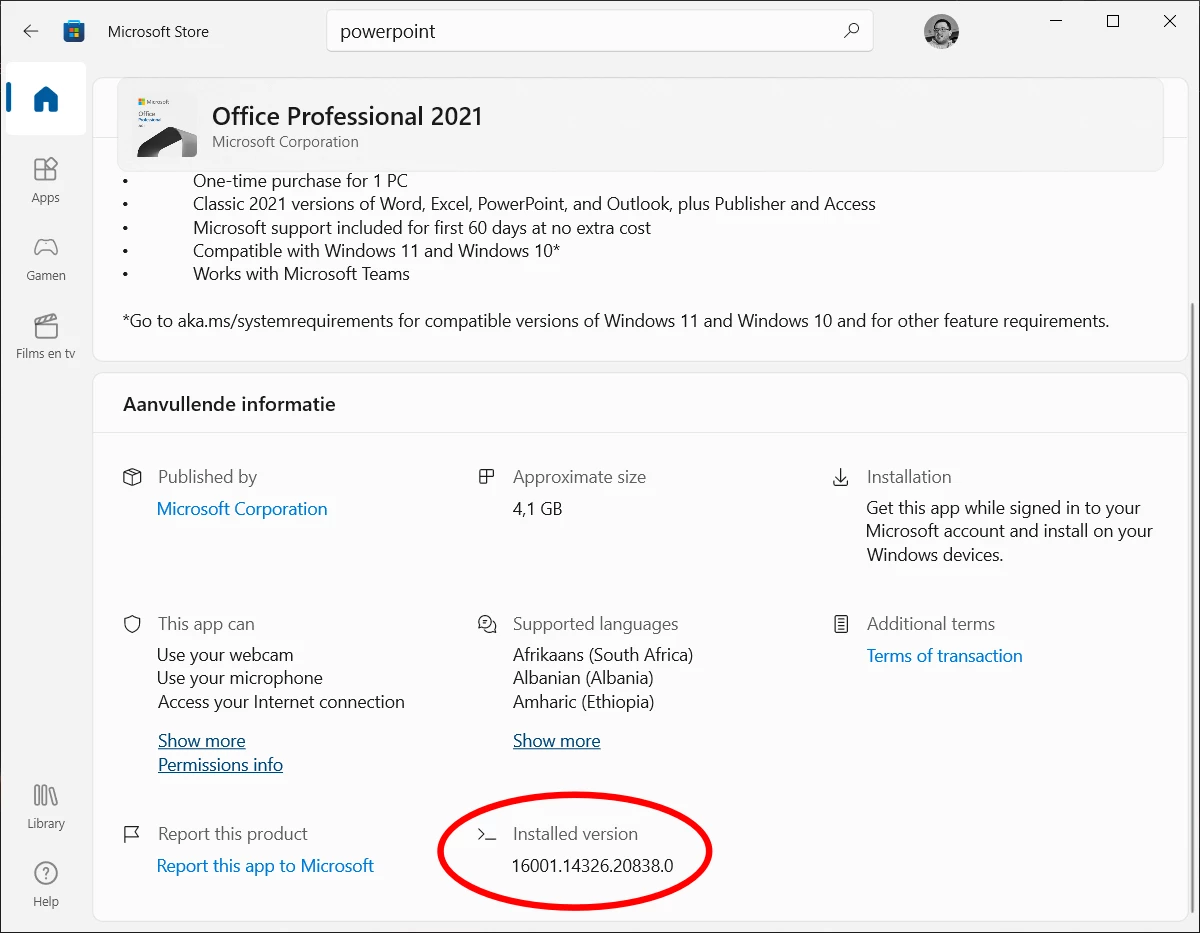The image size is (1200, 933).
Task: Click Use your webcam permission
Action: click(x=226, y=655)
